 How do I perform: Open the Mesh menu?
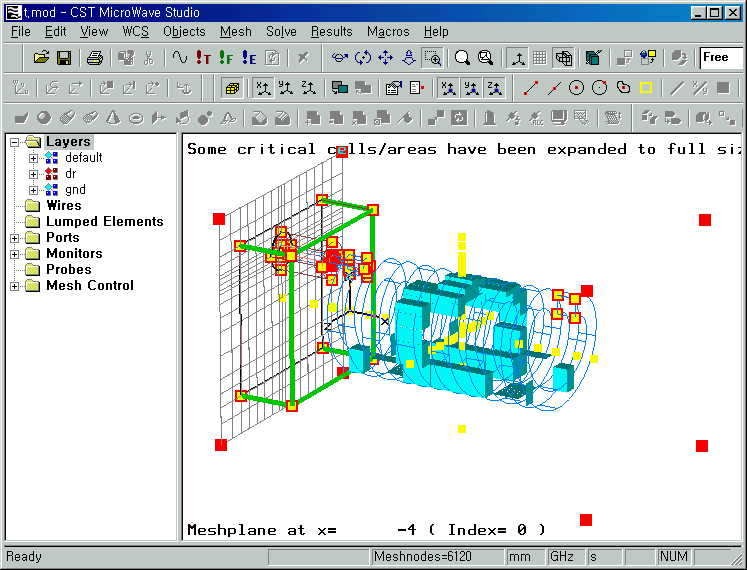pyautogui.click(x=235, y=31)
